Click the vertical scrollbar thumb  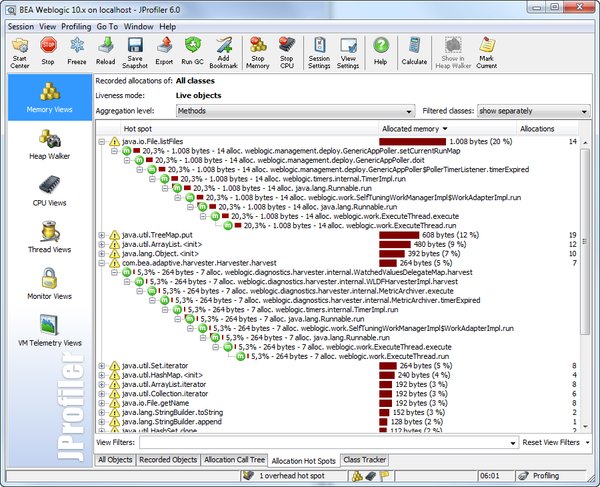coord(585,241)
